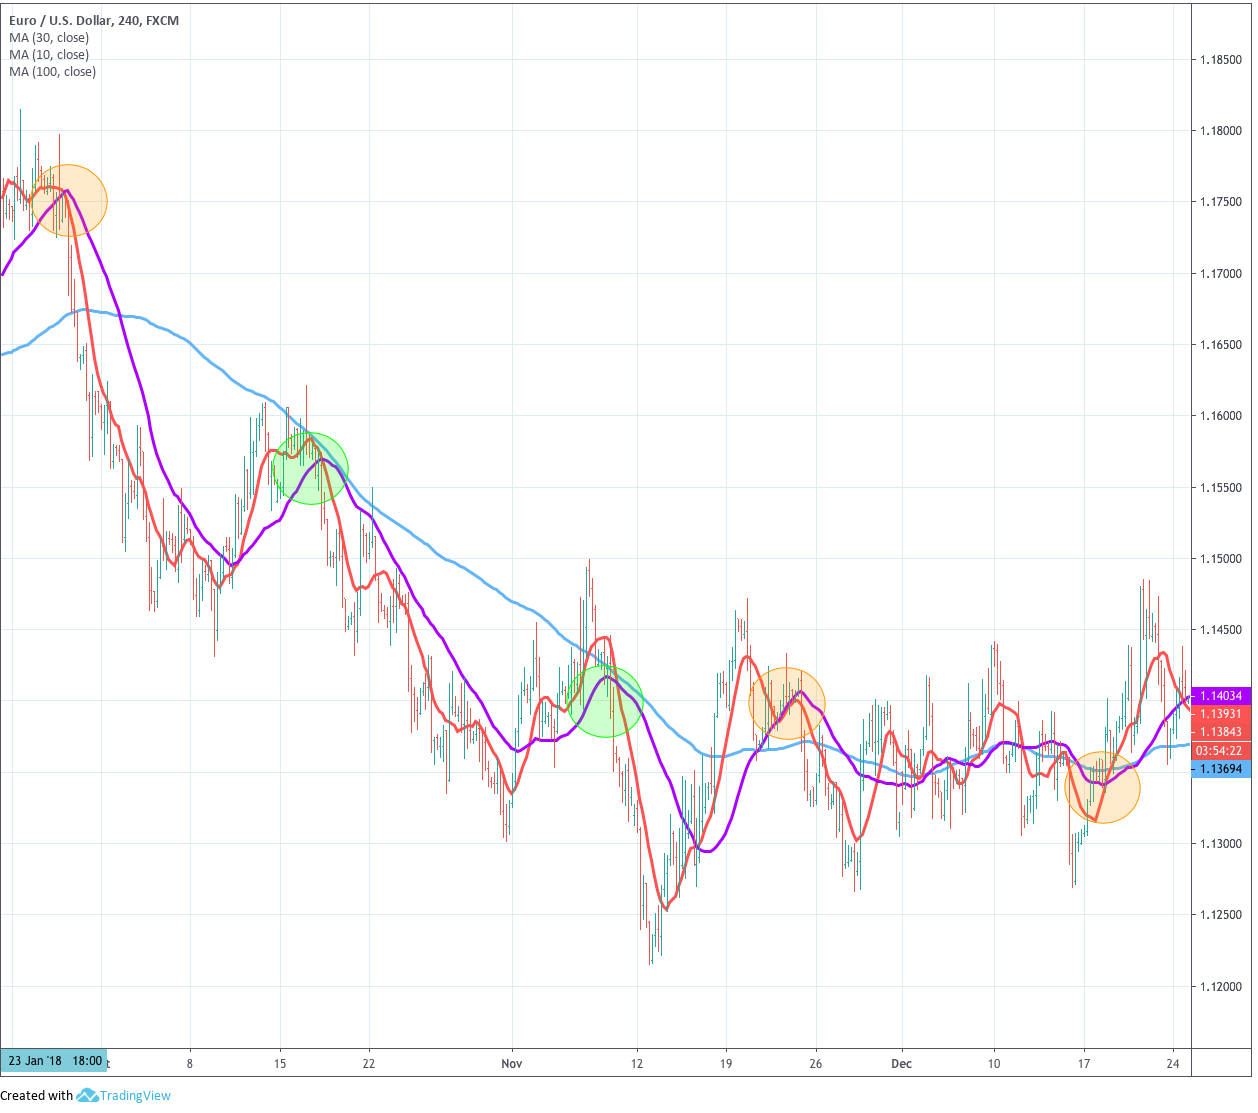Click the green circle before Nov 12
Viewport: 1258px width, 1113px height.
605,701
